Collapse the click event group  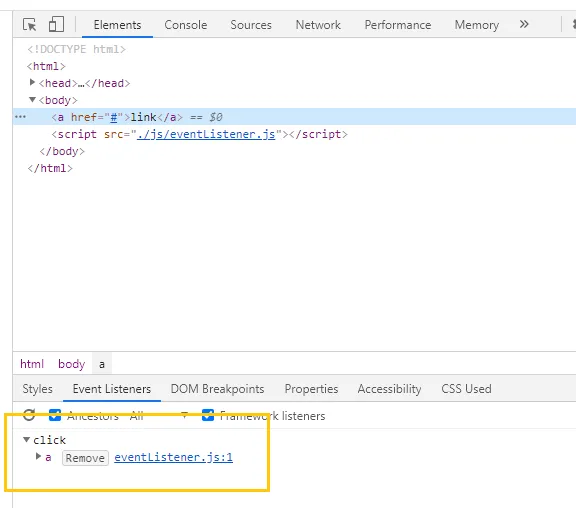point(26,439)
